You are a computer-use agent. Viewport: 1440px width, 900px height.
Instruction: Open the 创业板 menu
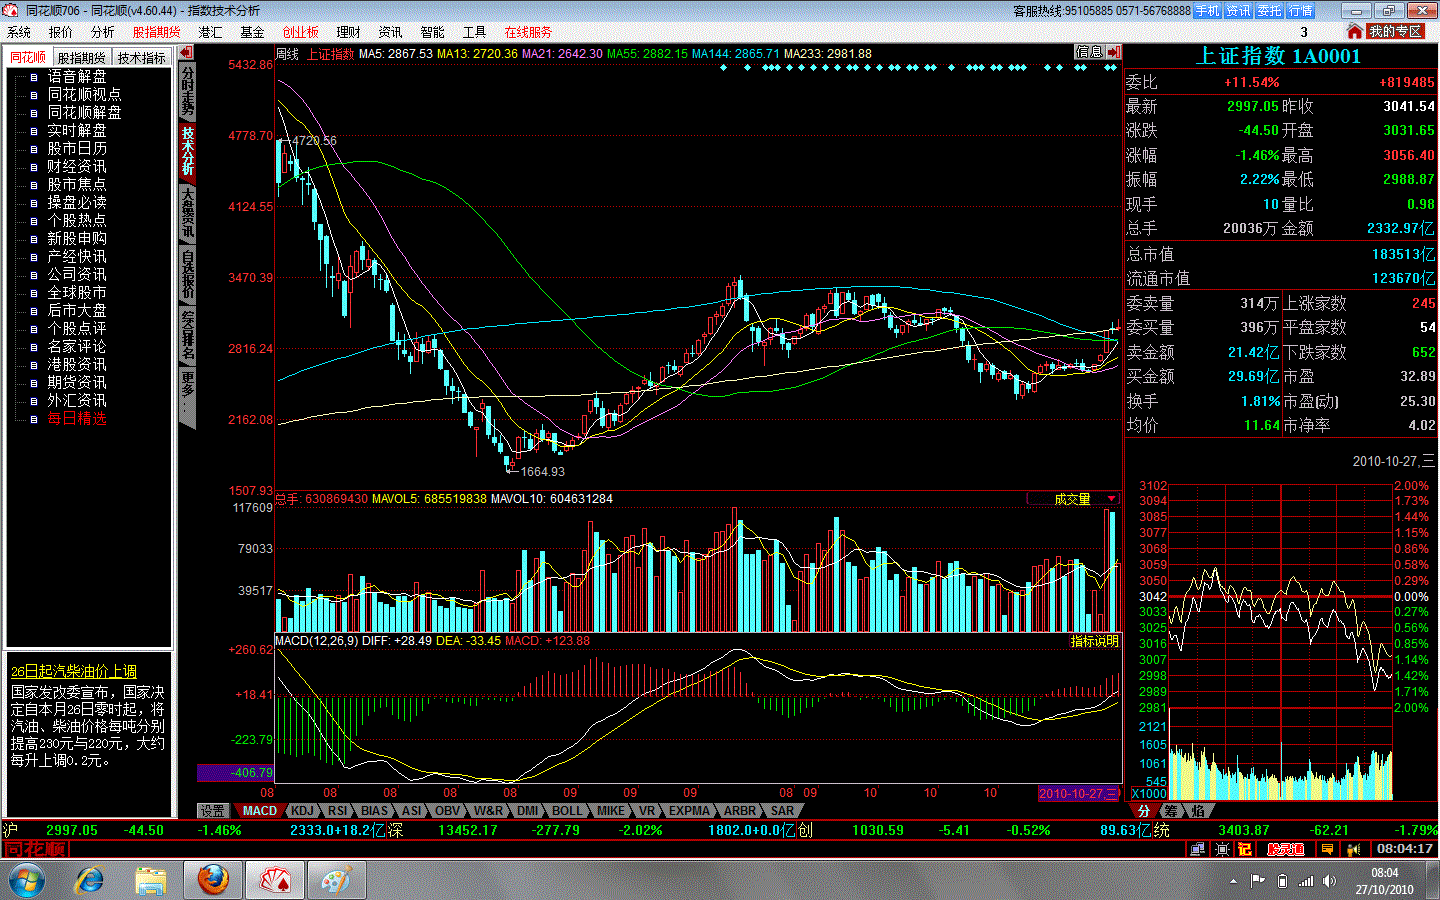(x=300, y=32)
